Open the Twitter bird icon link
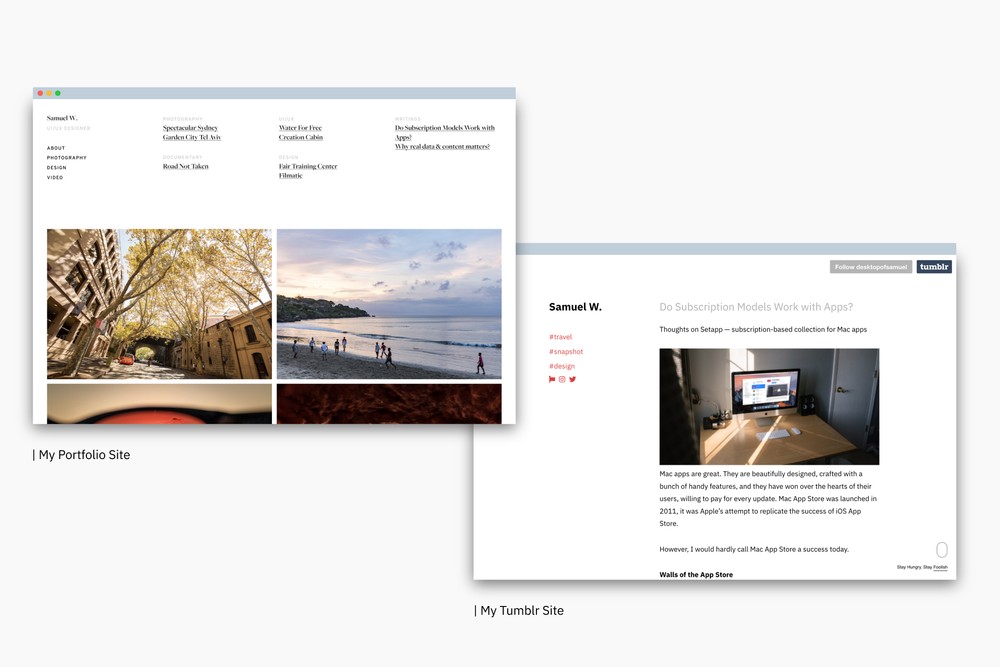The width and height of the screenshot is (1000, 667). point(573,380)
